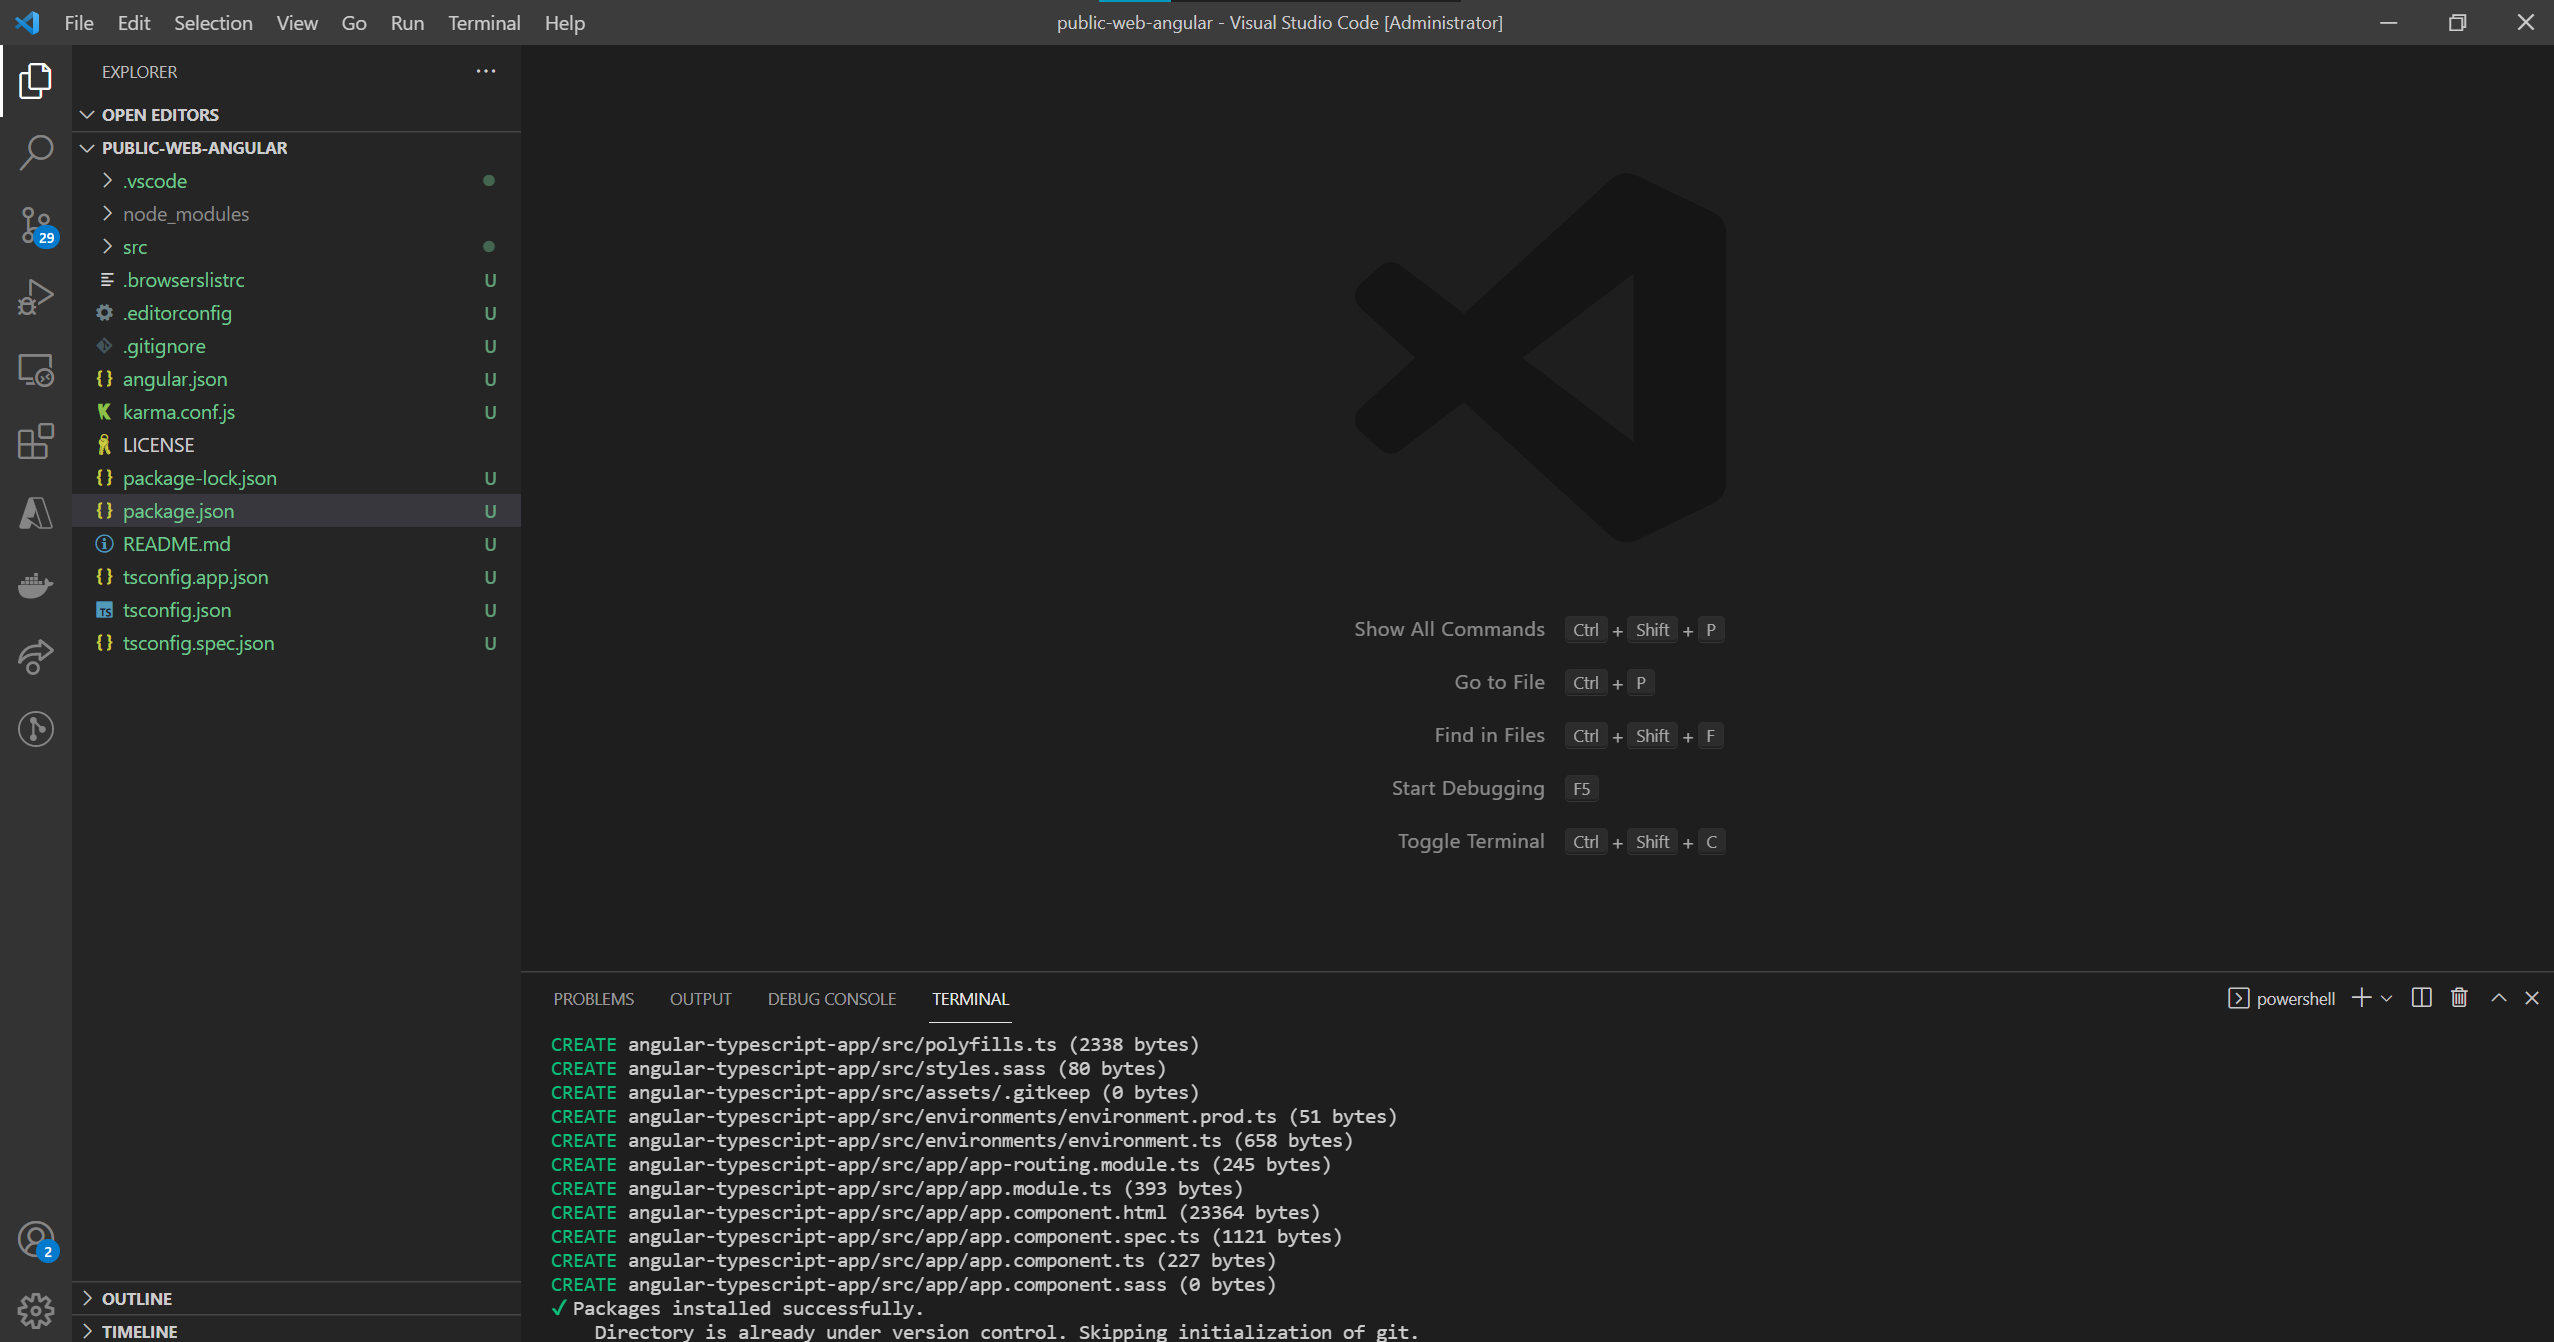Open karma.conf.js file
The width and height of the screenshot is (2554, 1342).
pyautogui.click(x=297, y=412)
